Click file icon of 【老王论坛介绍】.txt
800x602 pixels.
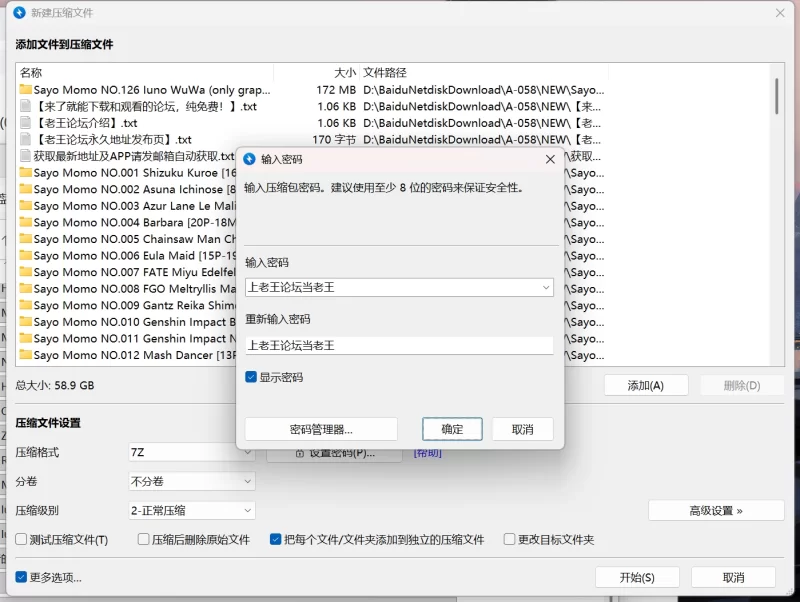click(26, 122)
